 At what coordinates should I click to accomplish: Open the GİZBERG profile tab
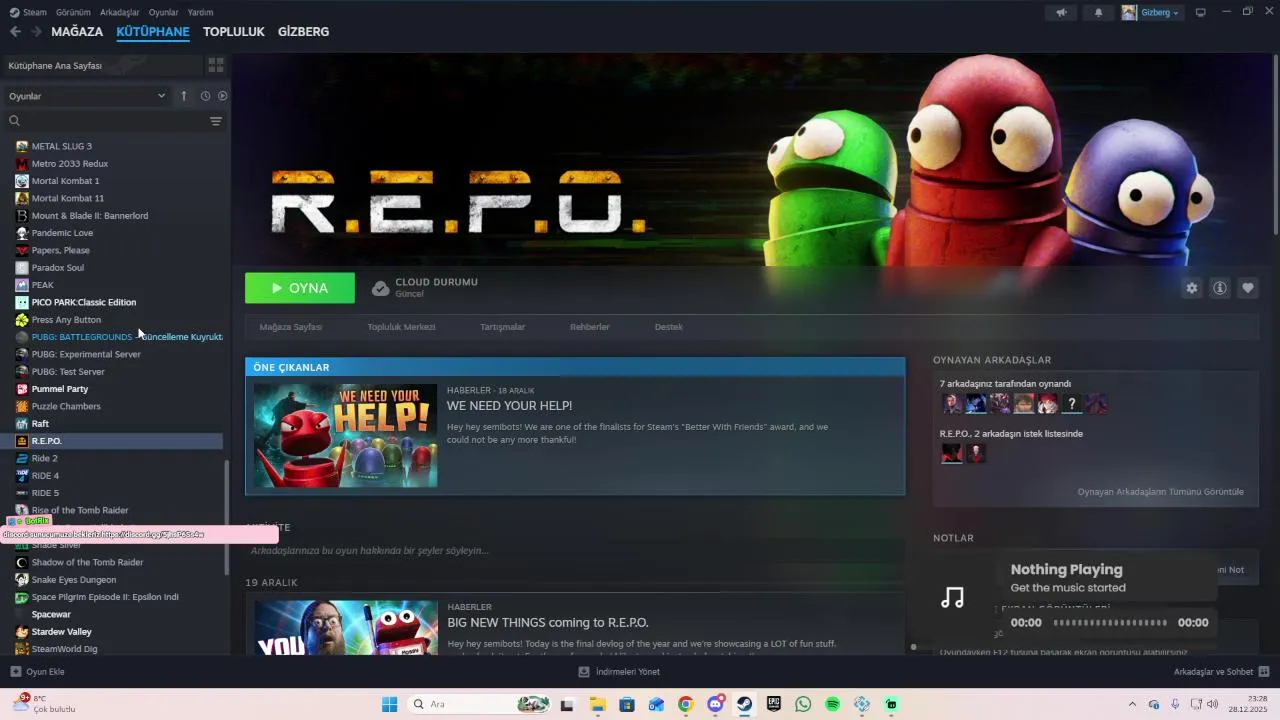303,32
